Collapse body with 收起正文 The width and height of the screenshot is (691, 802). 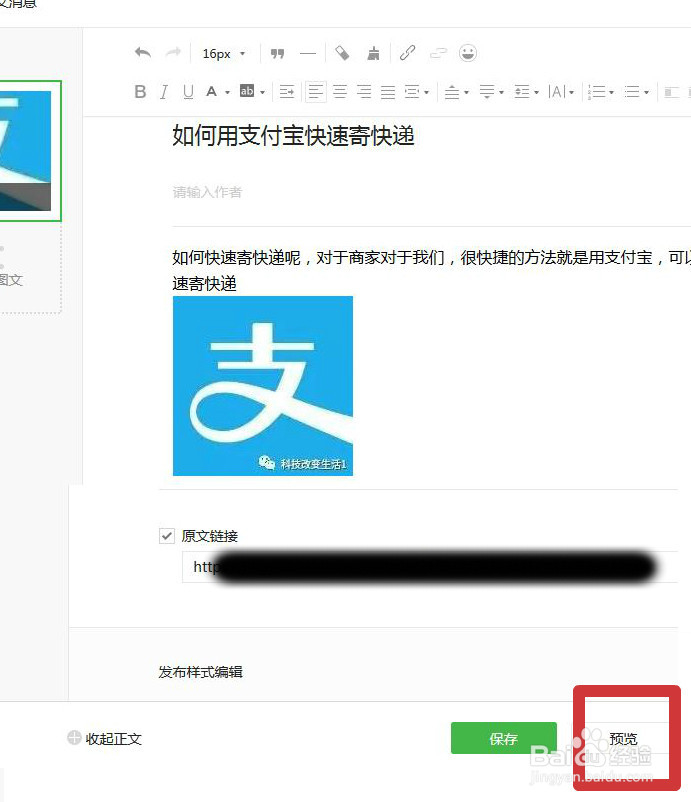[114, 739]
